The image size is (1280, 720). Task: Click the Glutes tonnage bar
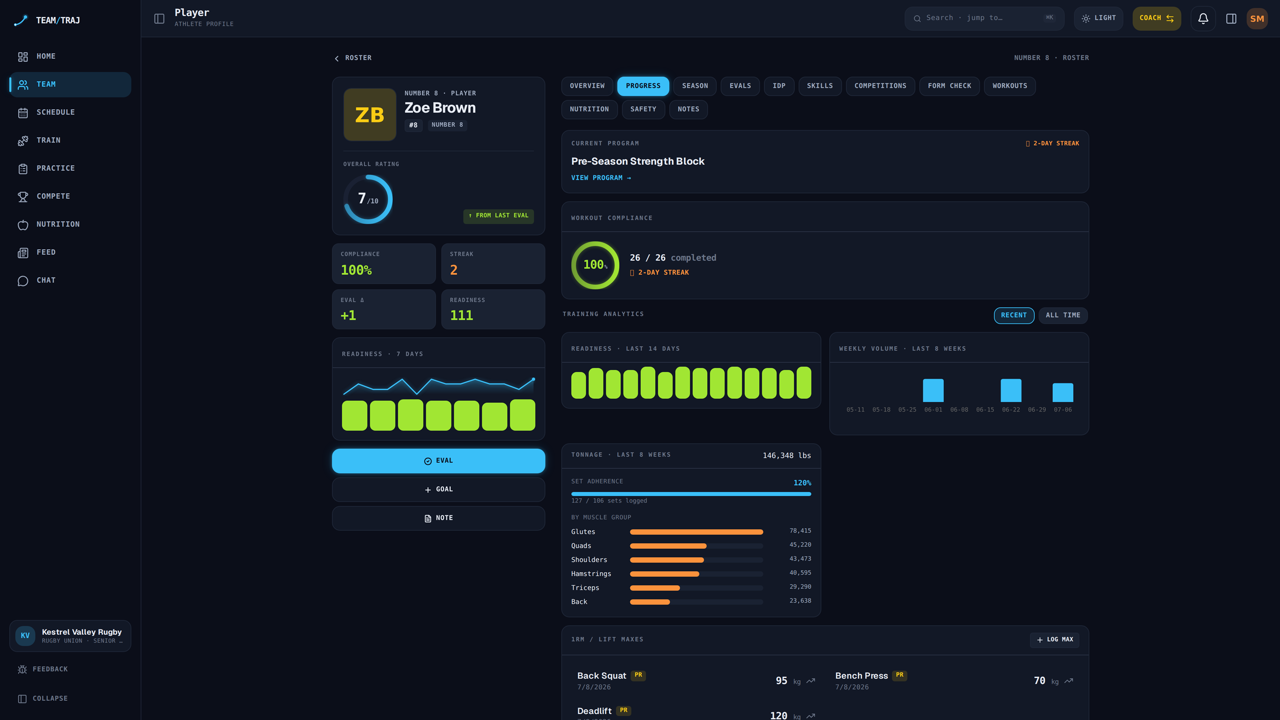pyautogui.click(x=696, y=532)
